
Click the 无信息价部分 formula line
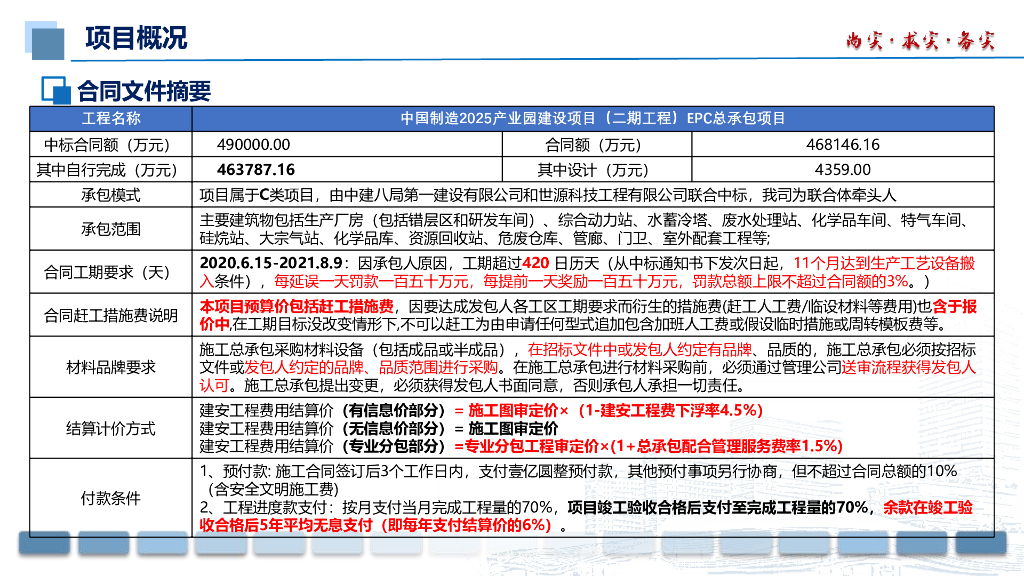[379, 428]
